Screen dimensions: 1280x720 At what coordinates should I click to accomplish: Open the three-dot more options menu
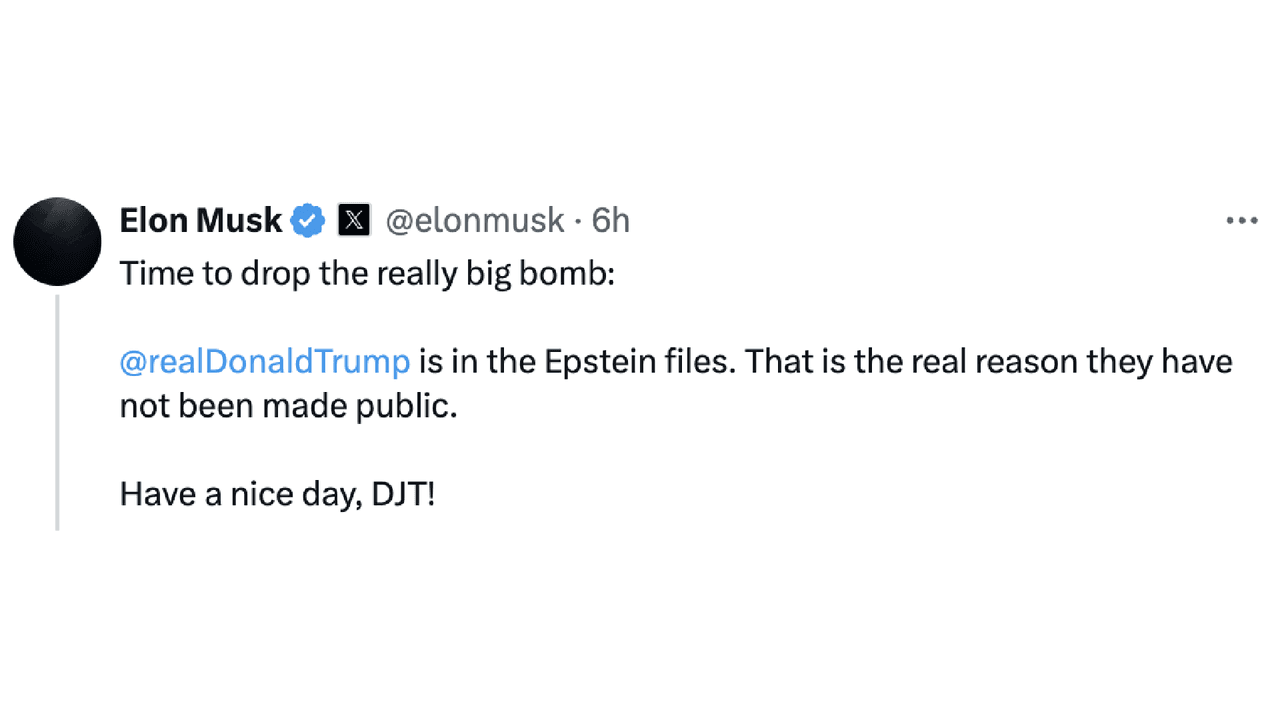(1241, 221)
